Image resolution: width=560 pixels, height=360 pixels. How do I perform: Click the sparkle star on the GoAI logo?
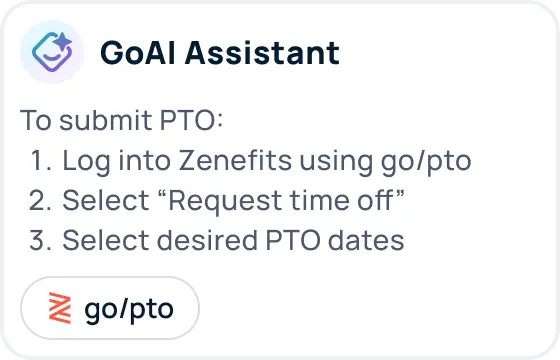(62, 41)
